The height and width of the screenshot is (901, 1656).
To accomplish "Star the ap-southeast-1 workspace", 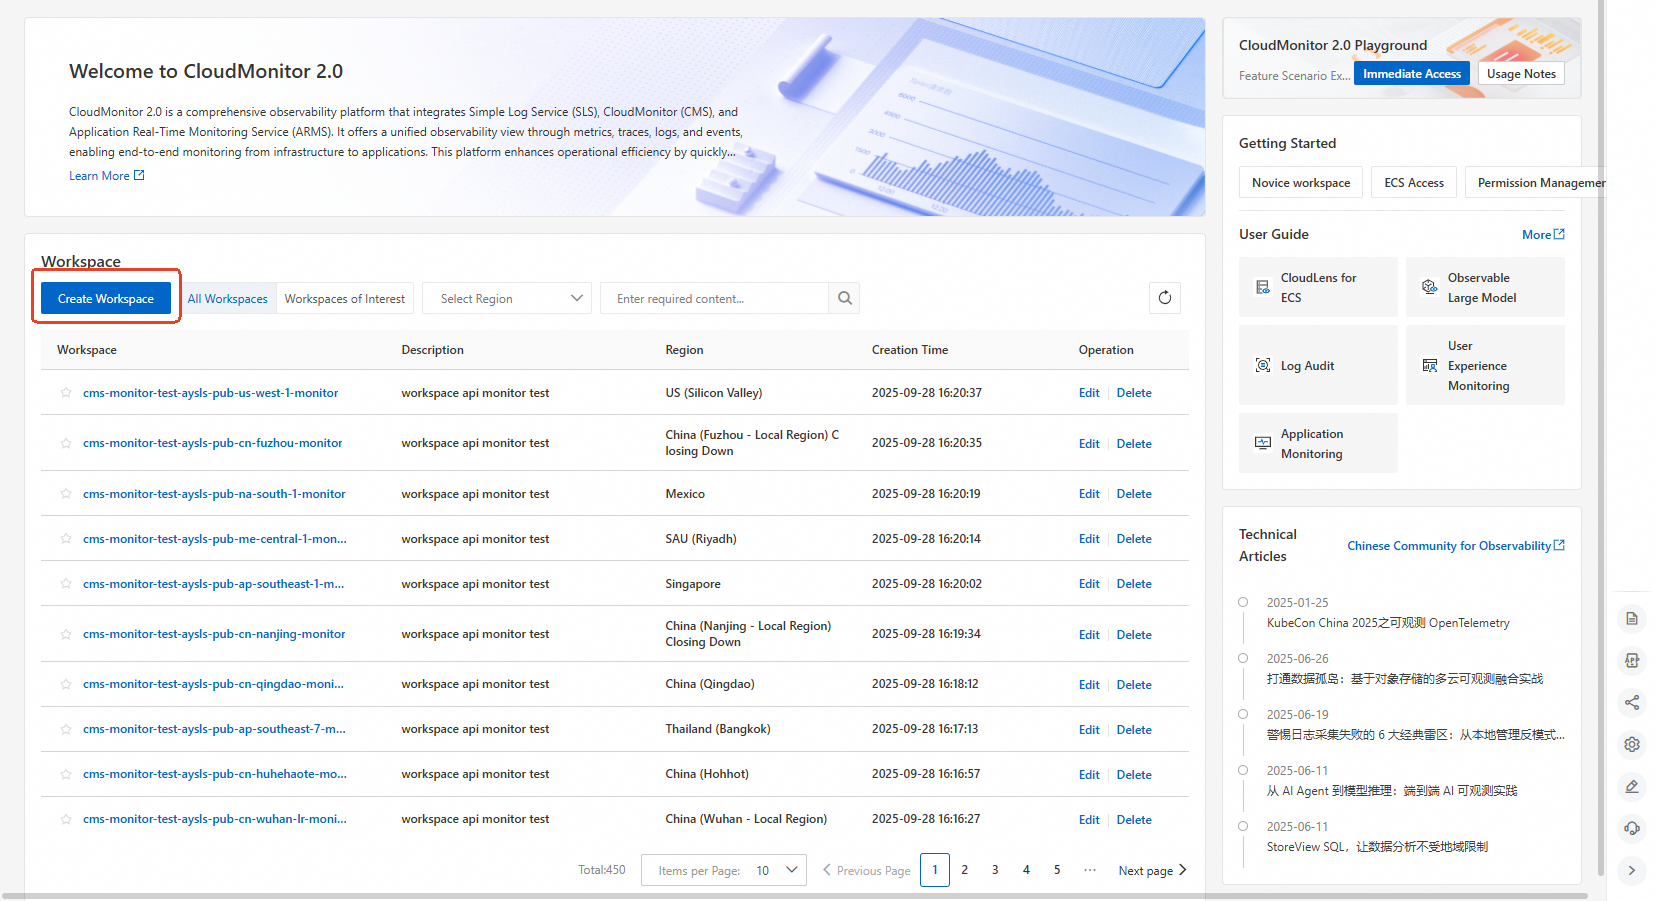I will tap(66, 584).
